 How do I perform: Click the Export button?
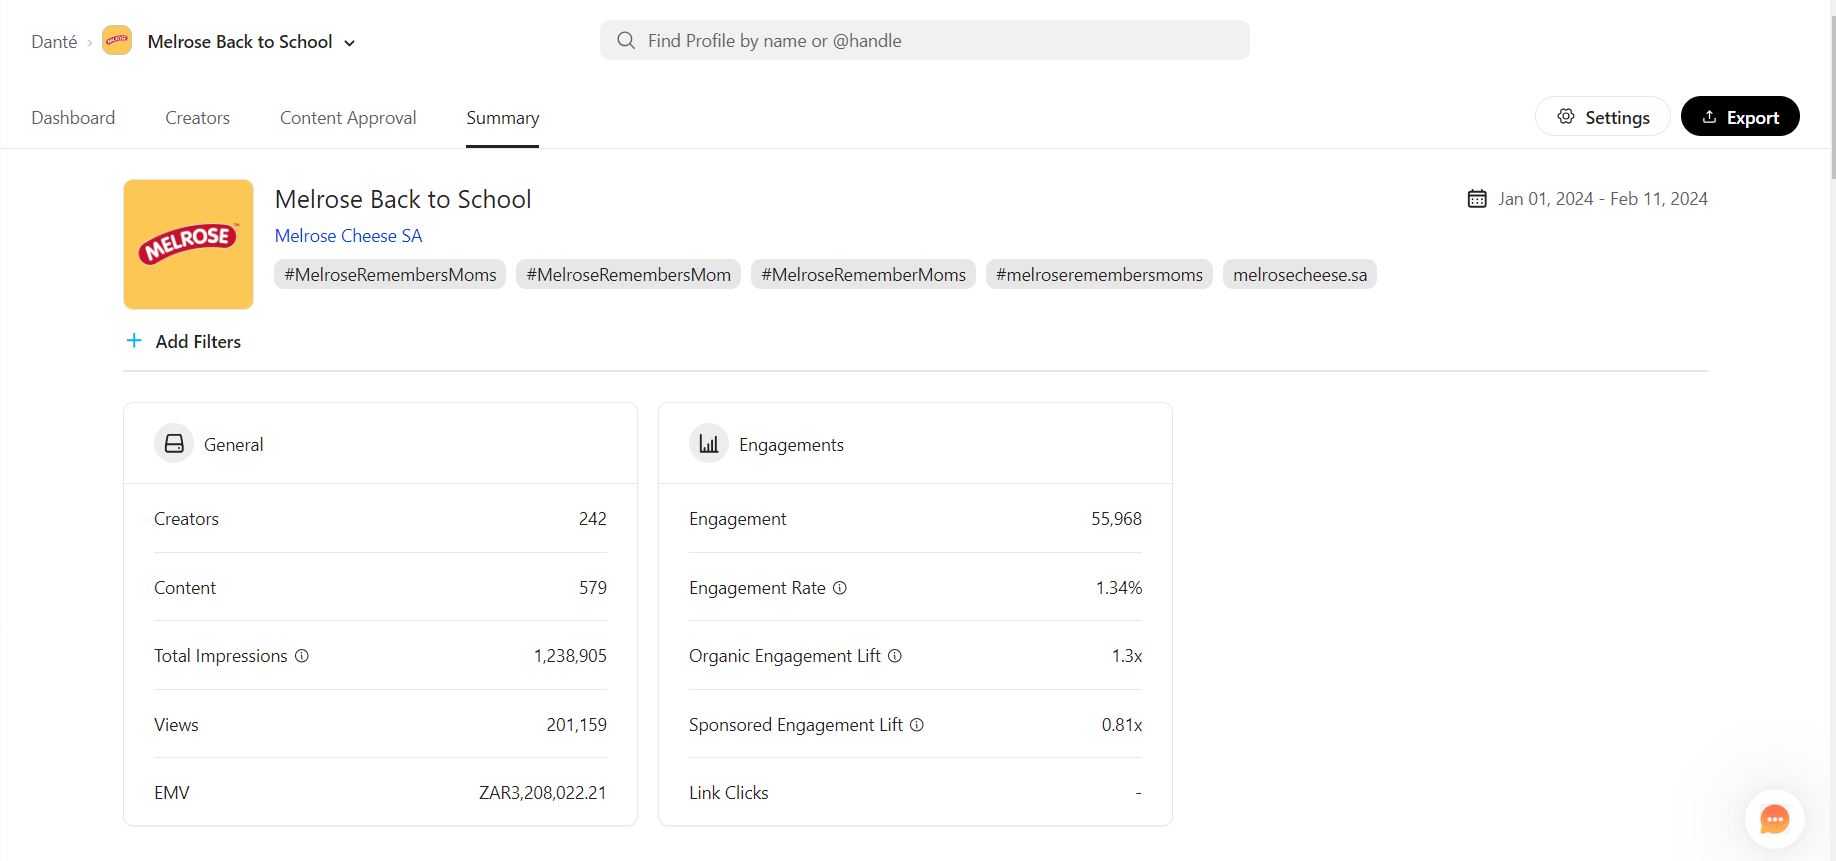(1740, 117)
